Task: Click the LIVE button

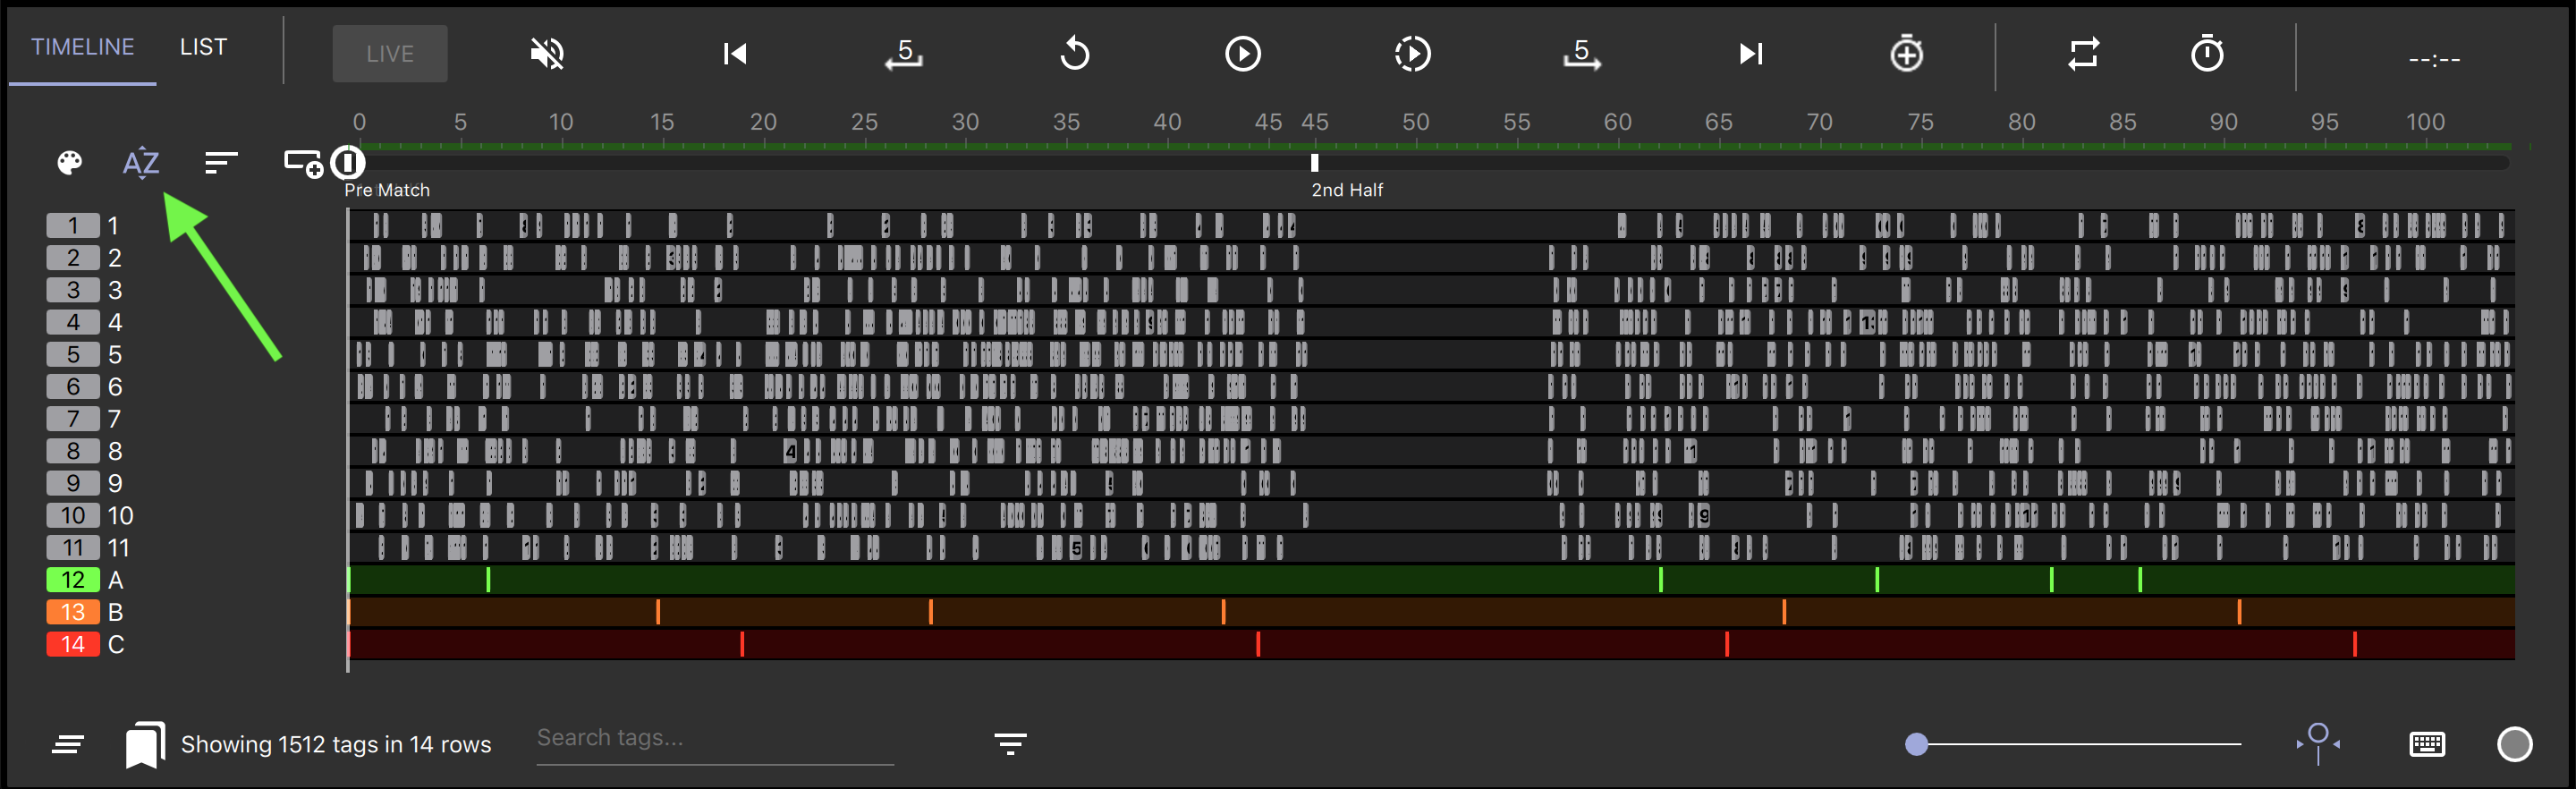Action: tap(390, 53)
